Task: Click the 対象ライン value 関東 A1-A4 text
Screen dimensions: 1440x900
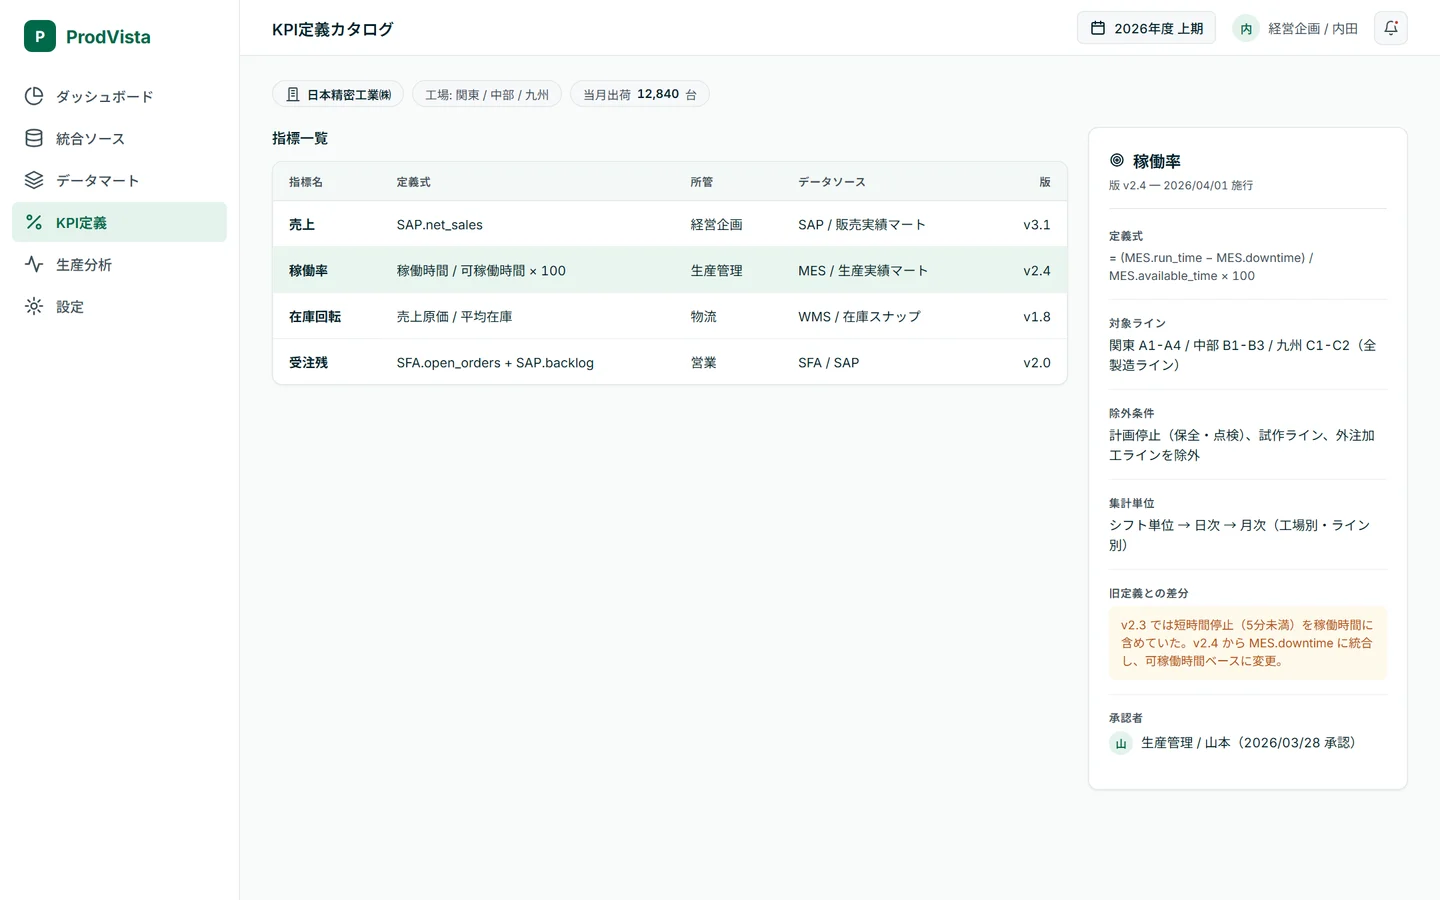Action: (1243, 355)
